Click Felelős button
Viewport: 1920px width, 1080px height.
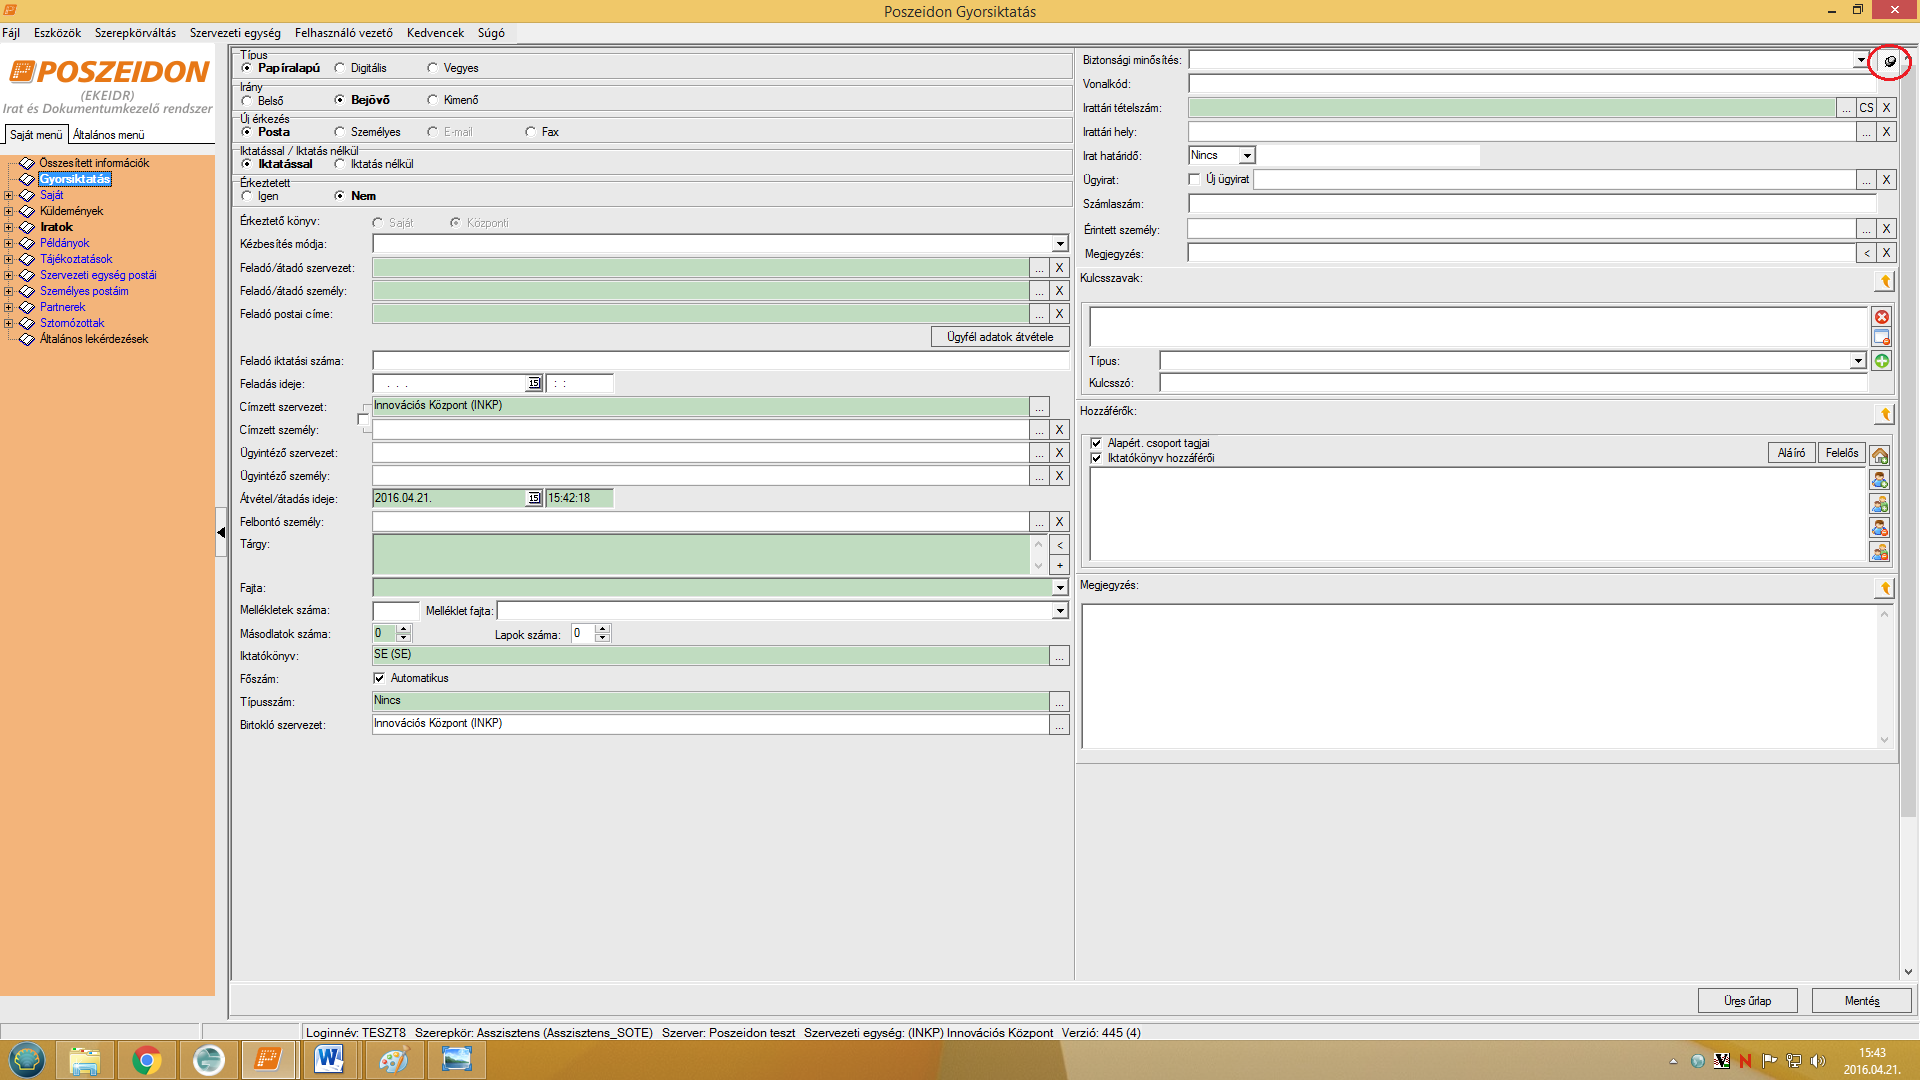pos(1841,453)
